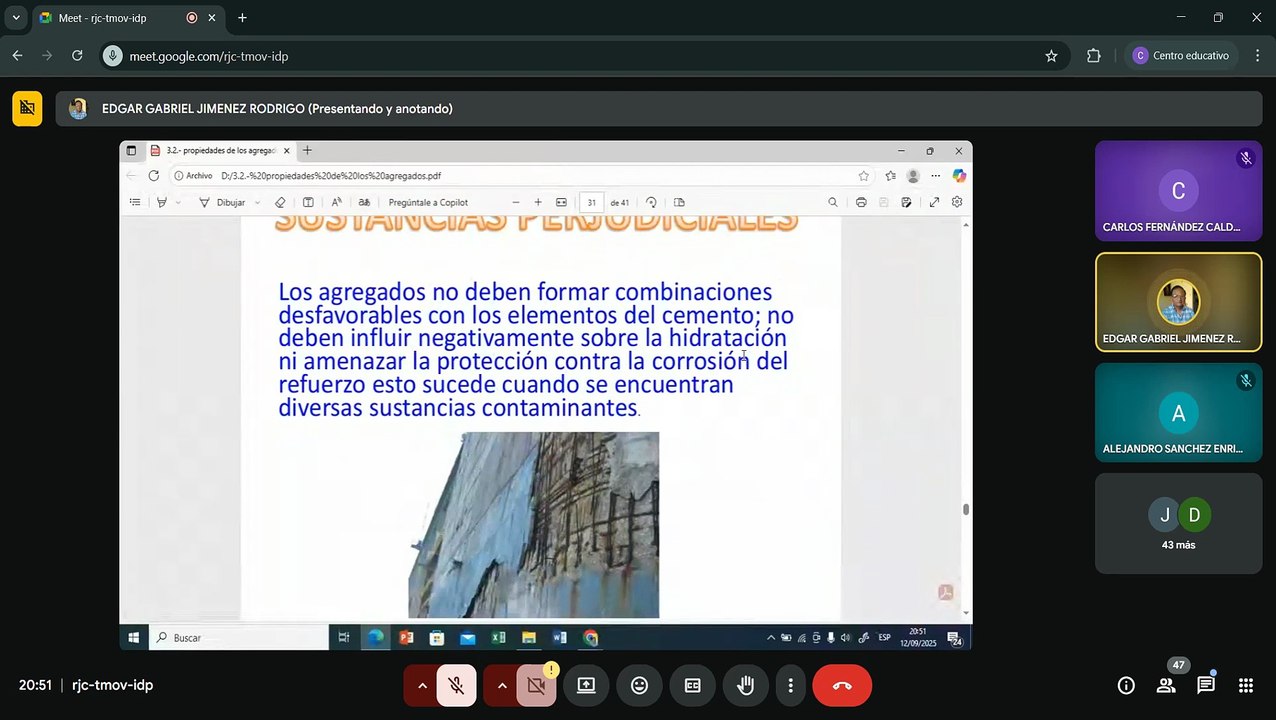Open the chat with everyone panel
The height and width of the screenshot is (720, 1276).
coord(1206,686)
